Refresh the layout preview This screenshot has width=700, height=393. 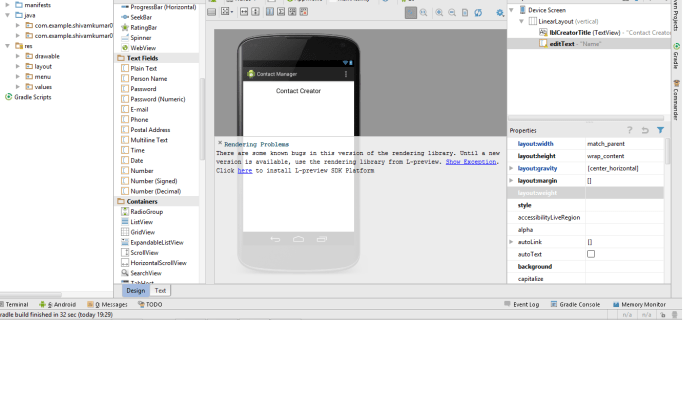coord(478,13)
